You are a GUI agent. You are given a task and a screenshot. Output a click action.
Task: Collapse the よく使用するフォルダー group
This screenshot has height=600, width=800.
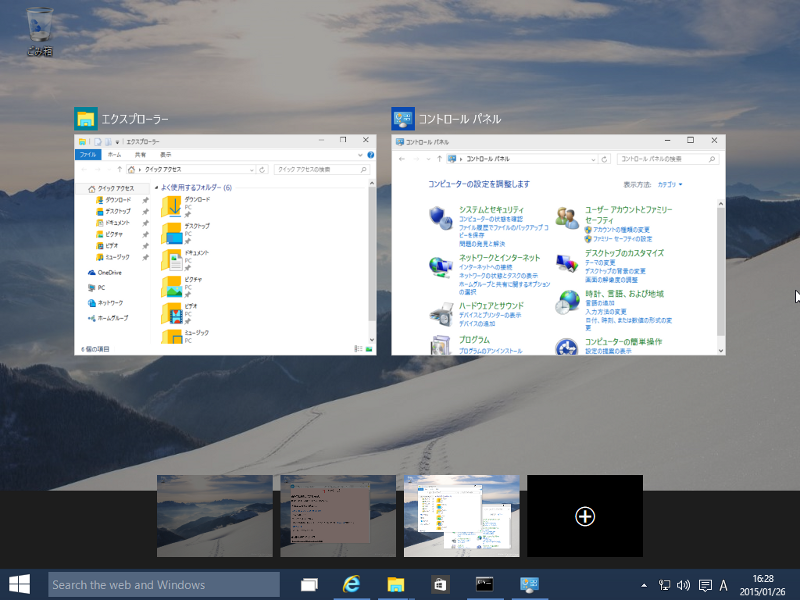click(x=156, y=188)
